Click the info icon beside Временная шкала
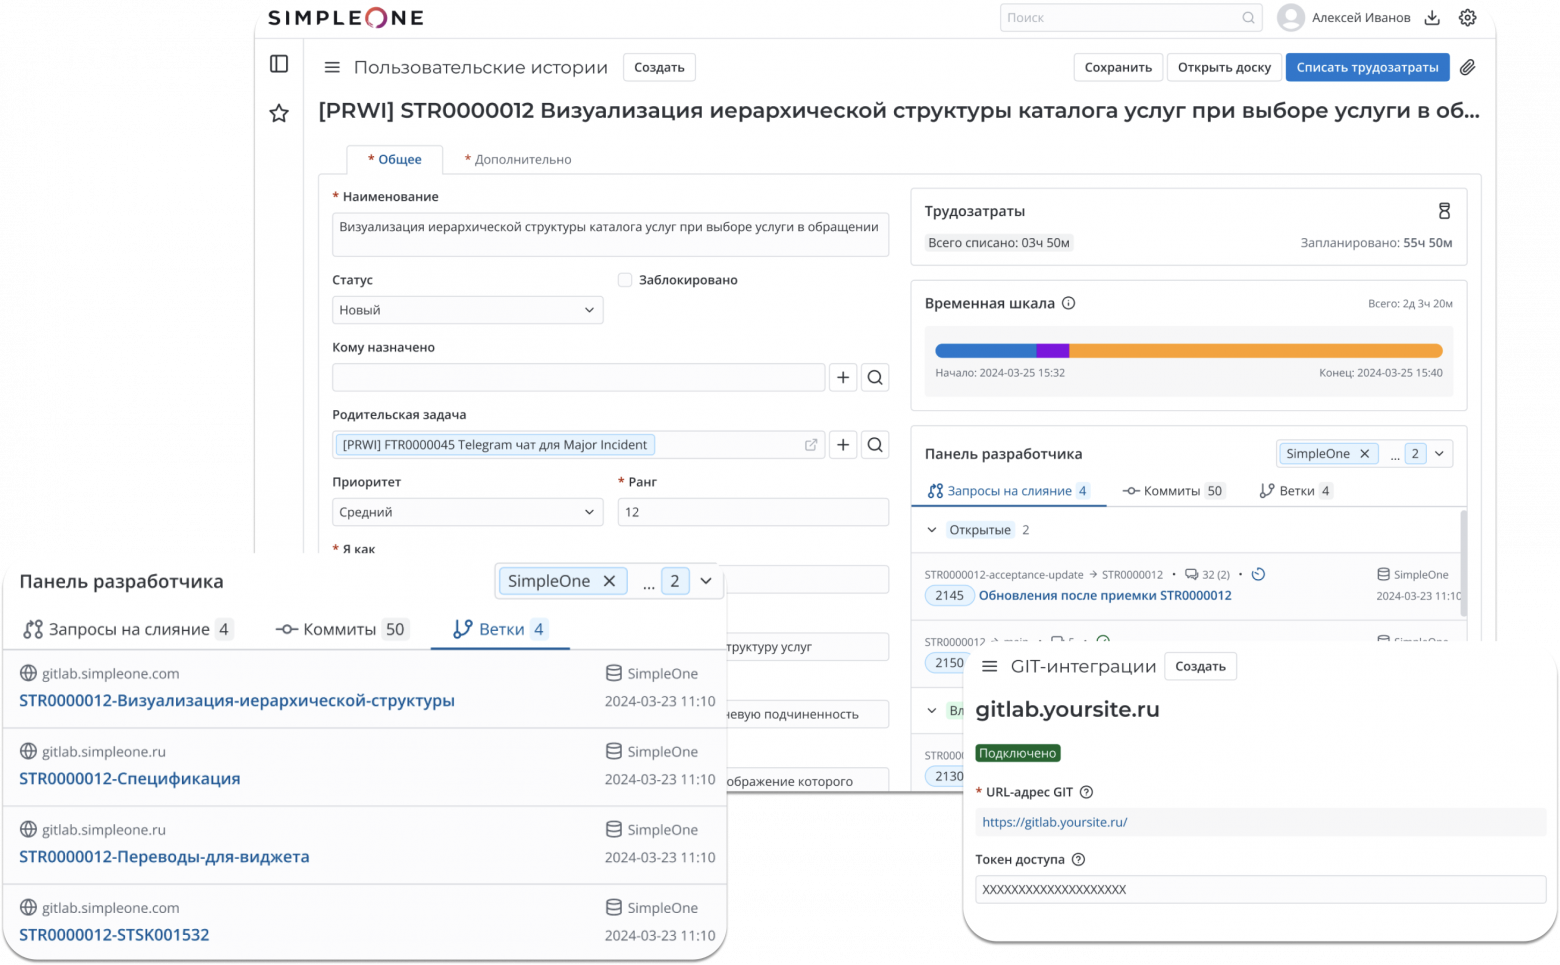Screen dimensions: 1560x965 coord(1068,303)
